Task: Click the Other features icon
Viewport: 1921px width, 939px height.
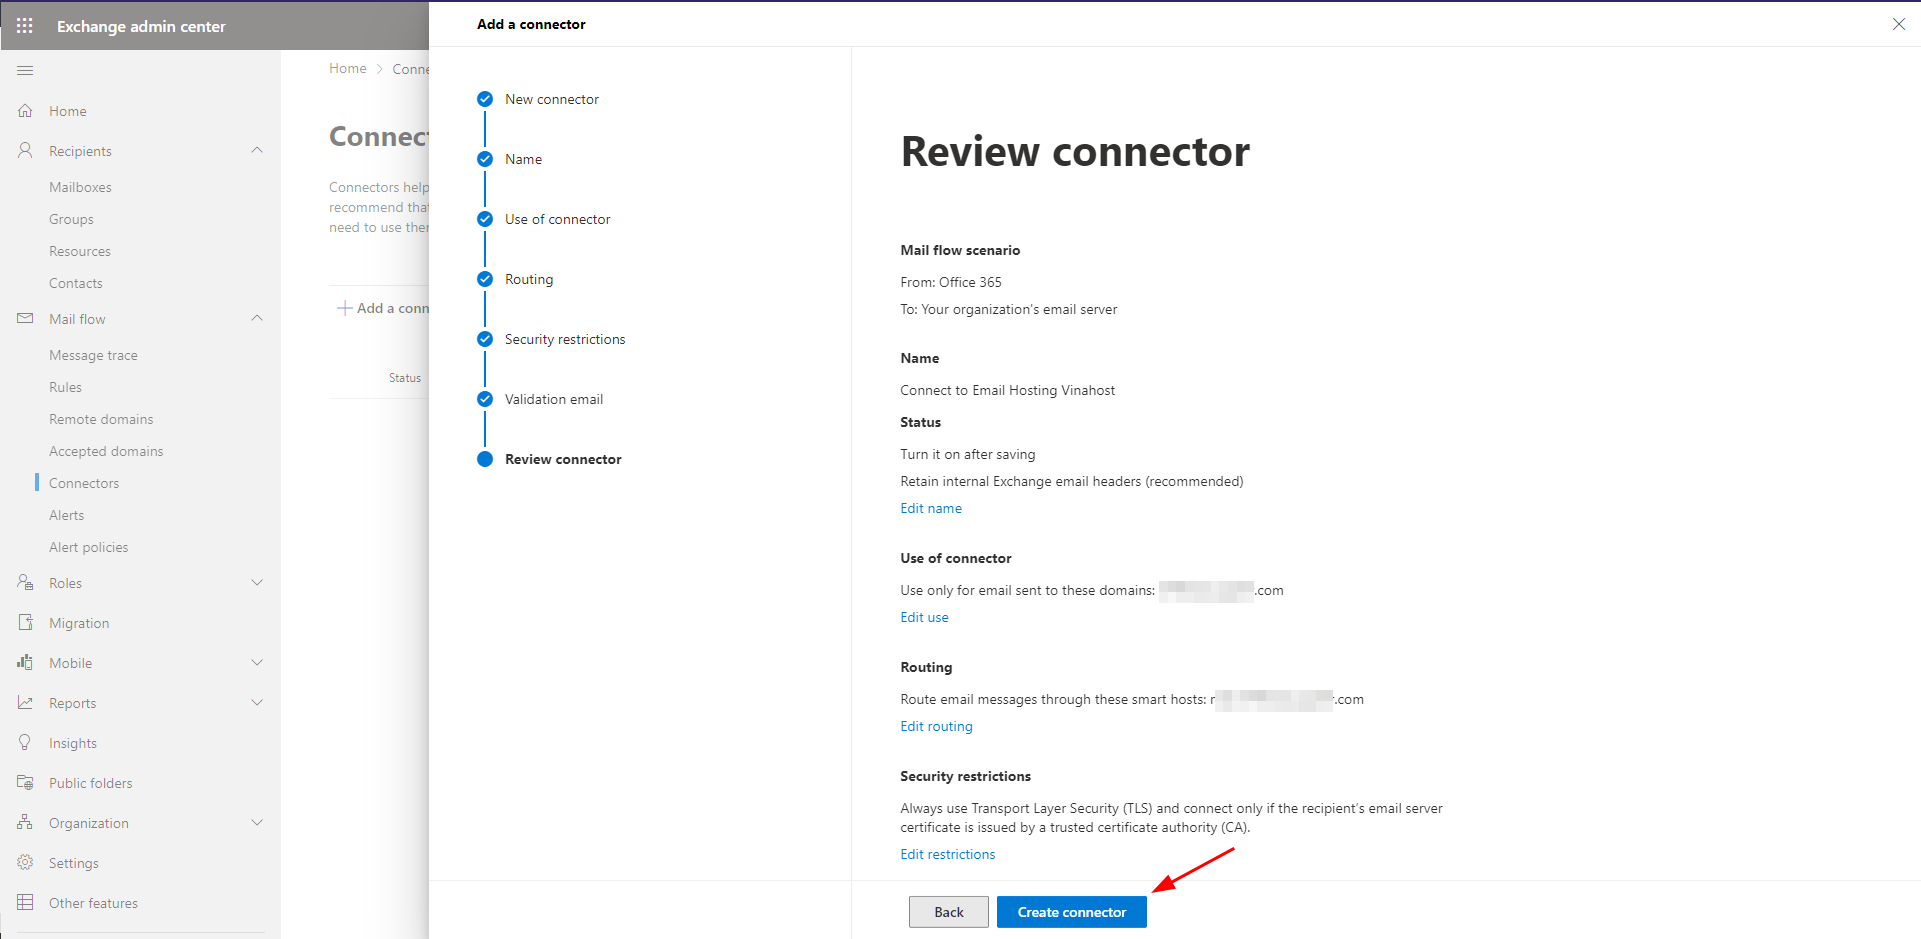Action: pyautogui.click(x=25, y=903)
